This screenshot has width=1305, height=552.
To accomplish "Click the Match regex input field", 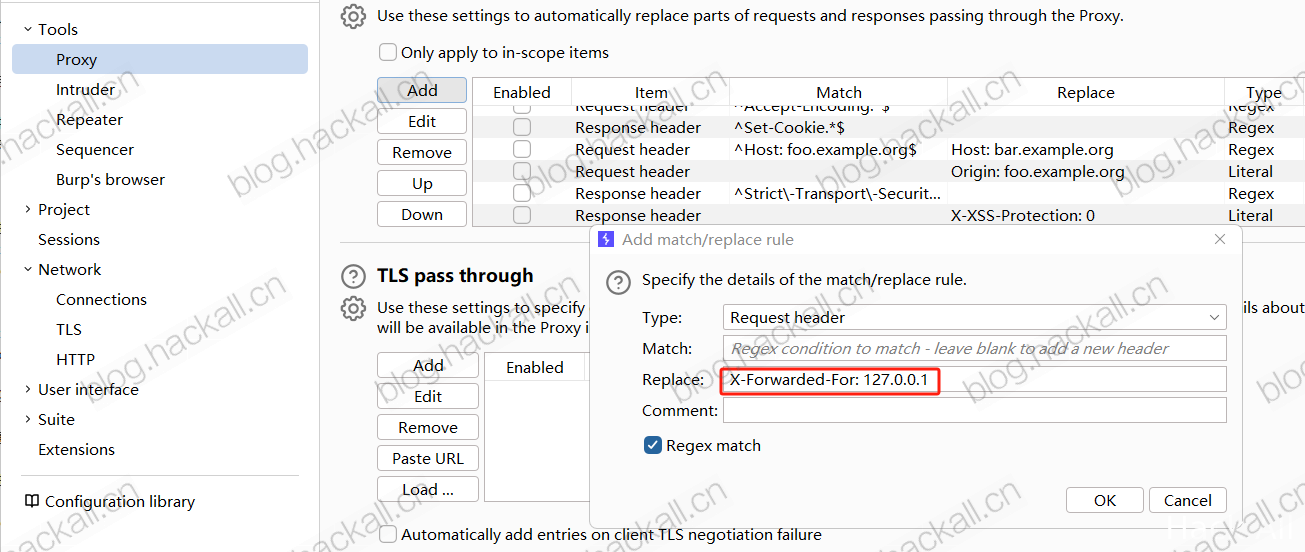I will [975, 348].
